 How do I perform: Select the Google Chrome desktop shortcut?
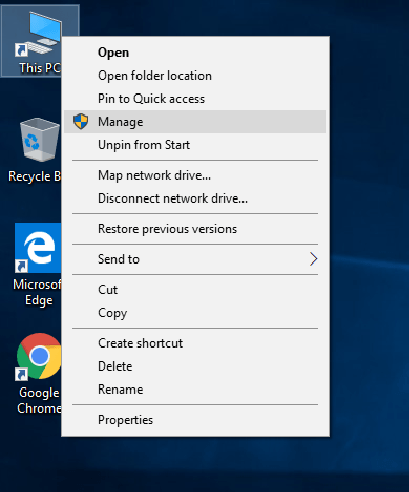pos(38,374)
